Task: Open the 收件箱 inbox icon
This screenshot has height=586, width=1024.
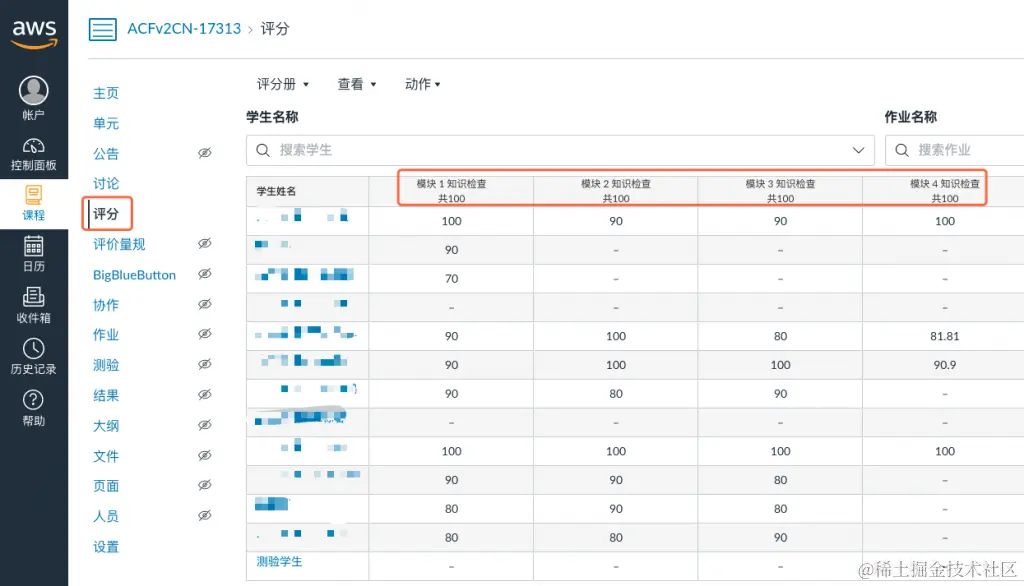Action: point(33,297)
